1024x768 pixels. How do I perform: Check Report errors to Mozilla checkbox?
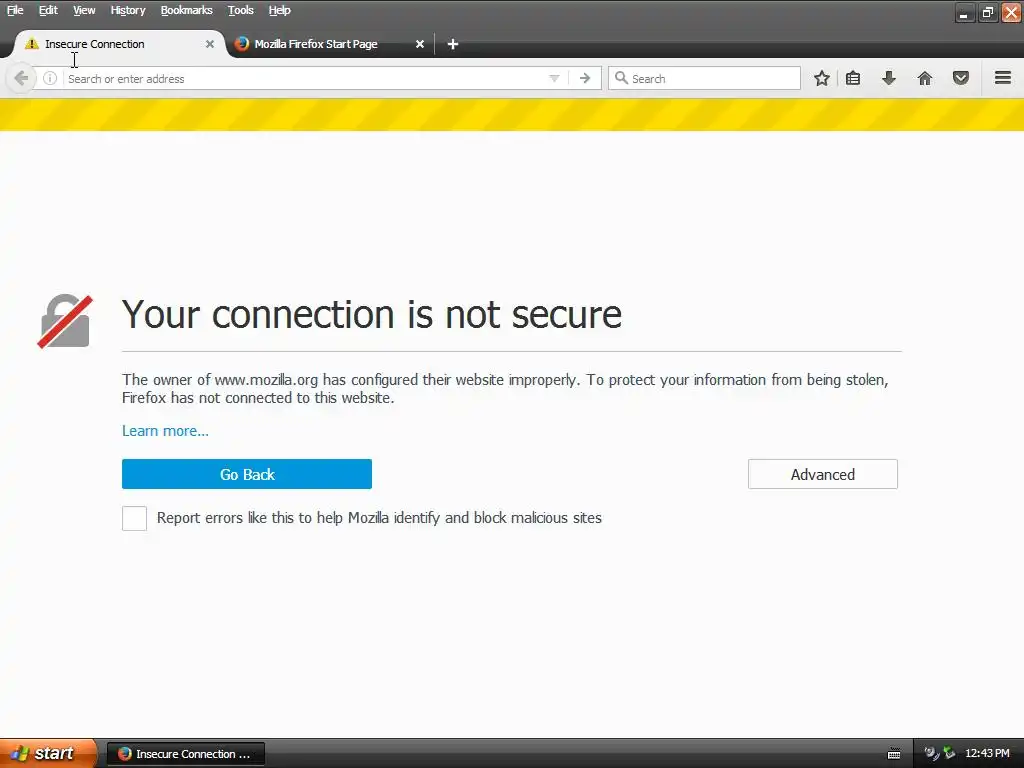click(135, 519)
